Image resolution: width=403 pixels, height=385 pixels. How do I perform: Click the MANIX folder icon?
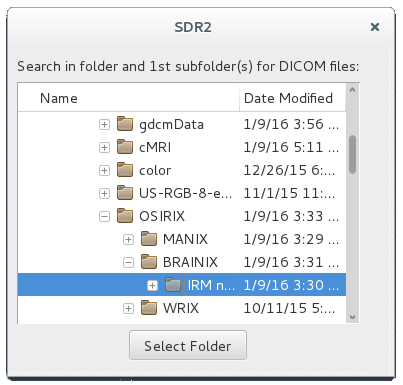149,239
